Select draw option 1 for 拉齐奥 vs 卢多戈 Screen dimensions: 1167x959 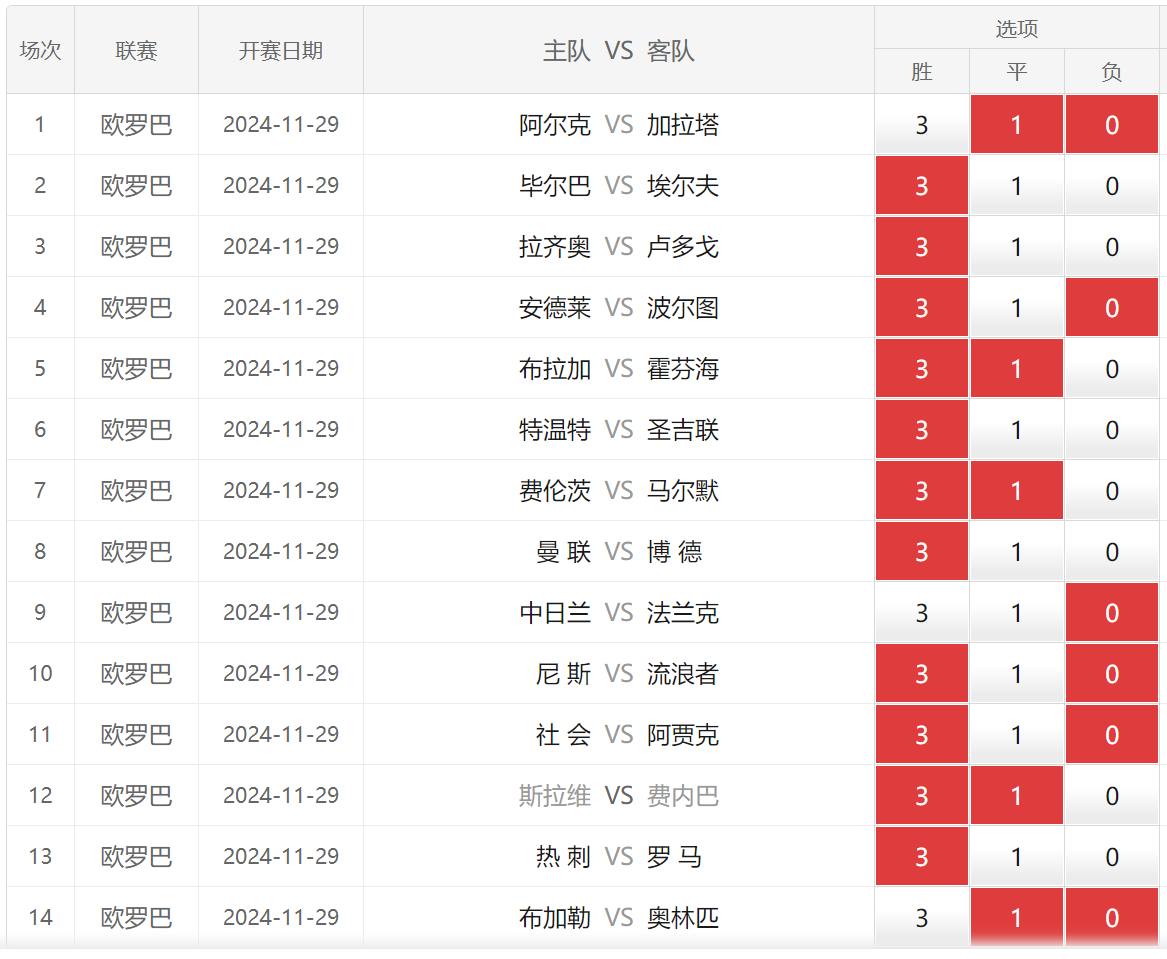click(1016, 247)
